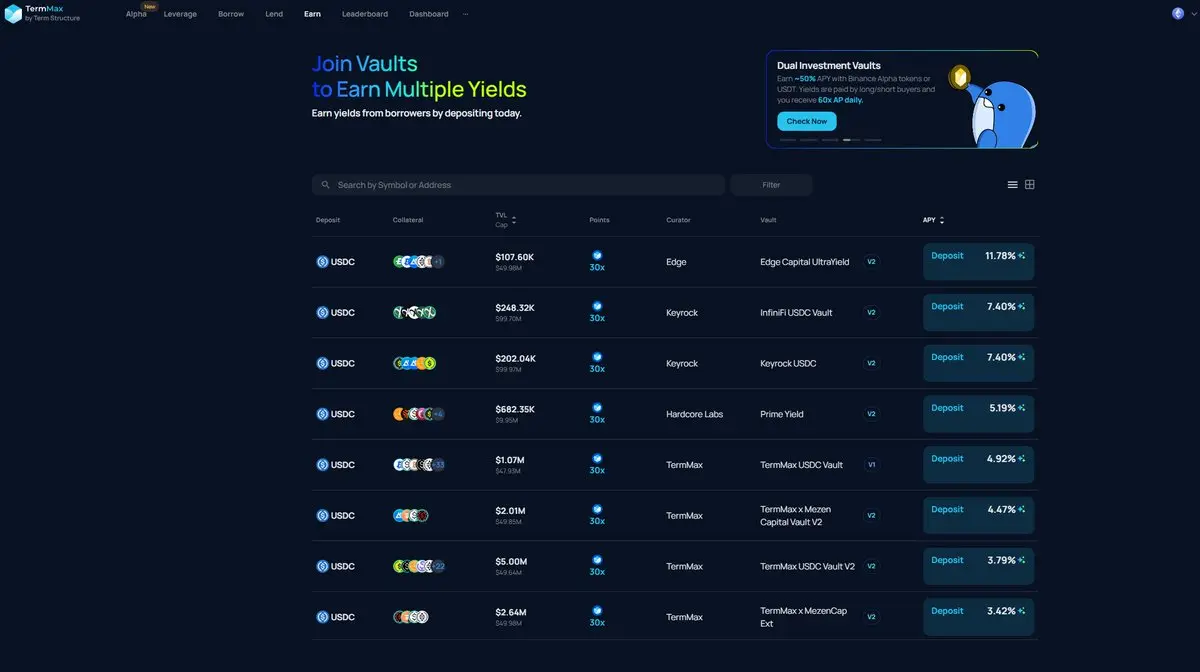Open the TermMax logo home link
This screenshot has width=1200, height=672.
(42, 14)
